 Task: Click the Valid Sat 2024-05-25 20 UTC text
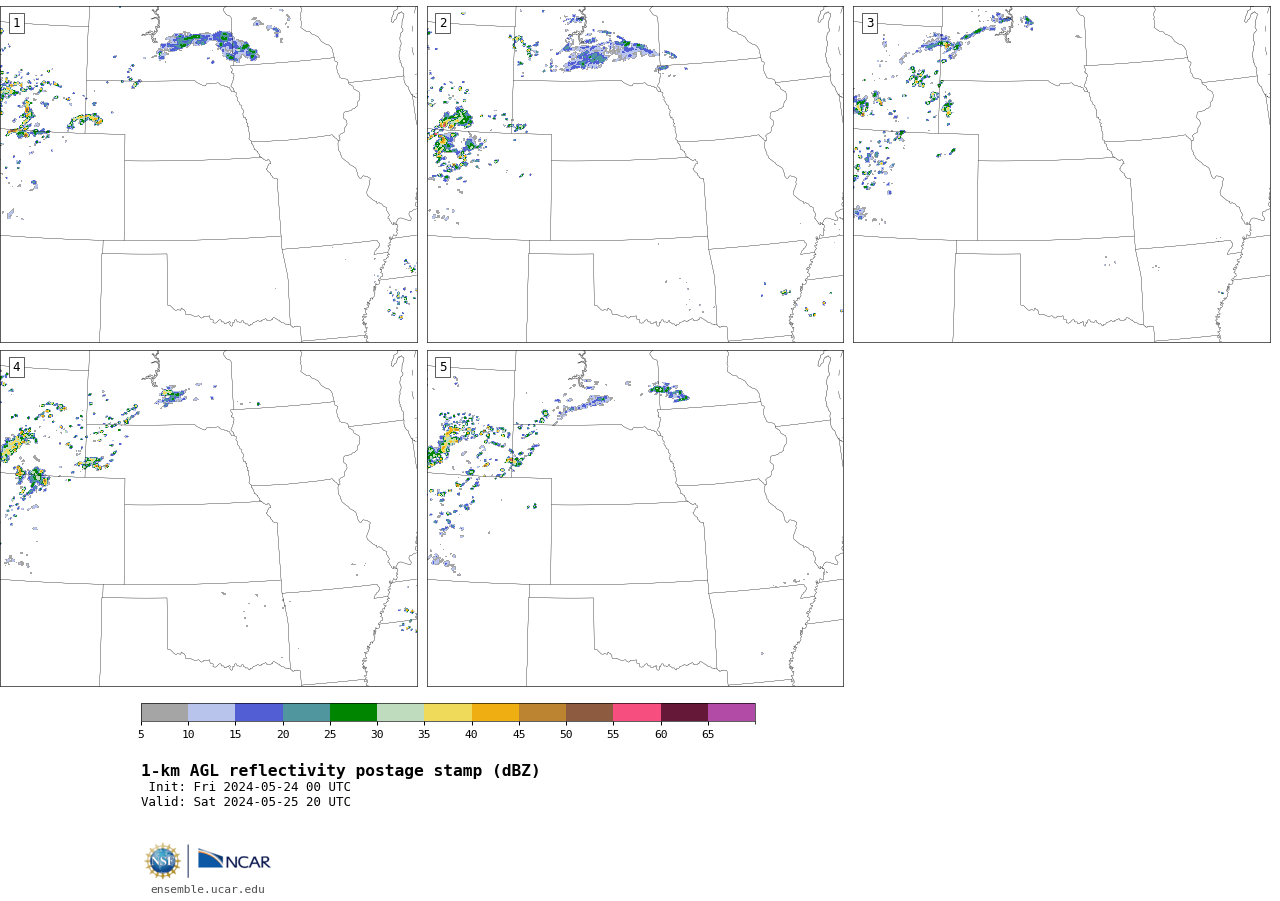click(x=246, y=802)
